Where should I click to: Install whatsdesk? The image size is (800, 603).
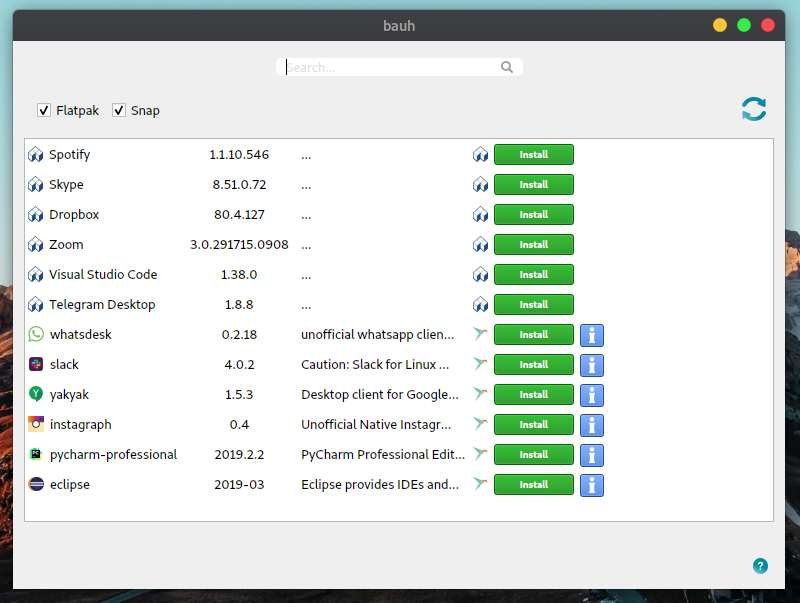(x=534, y=335)
